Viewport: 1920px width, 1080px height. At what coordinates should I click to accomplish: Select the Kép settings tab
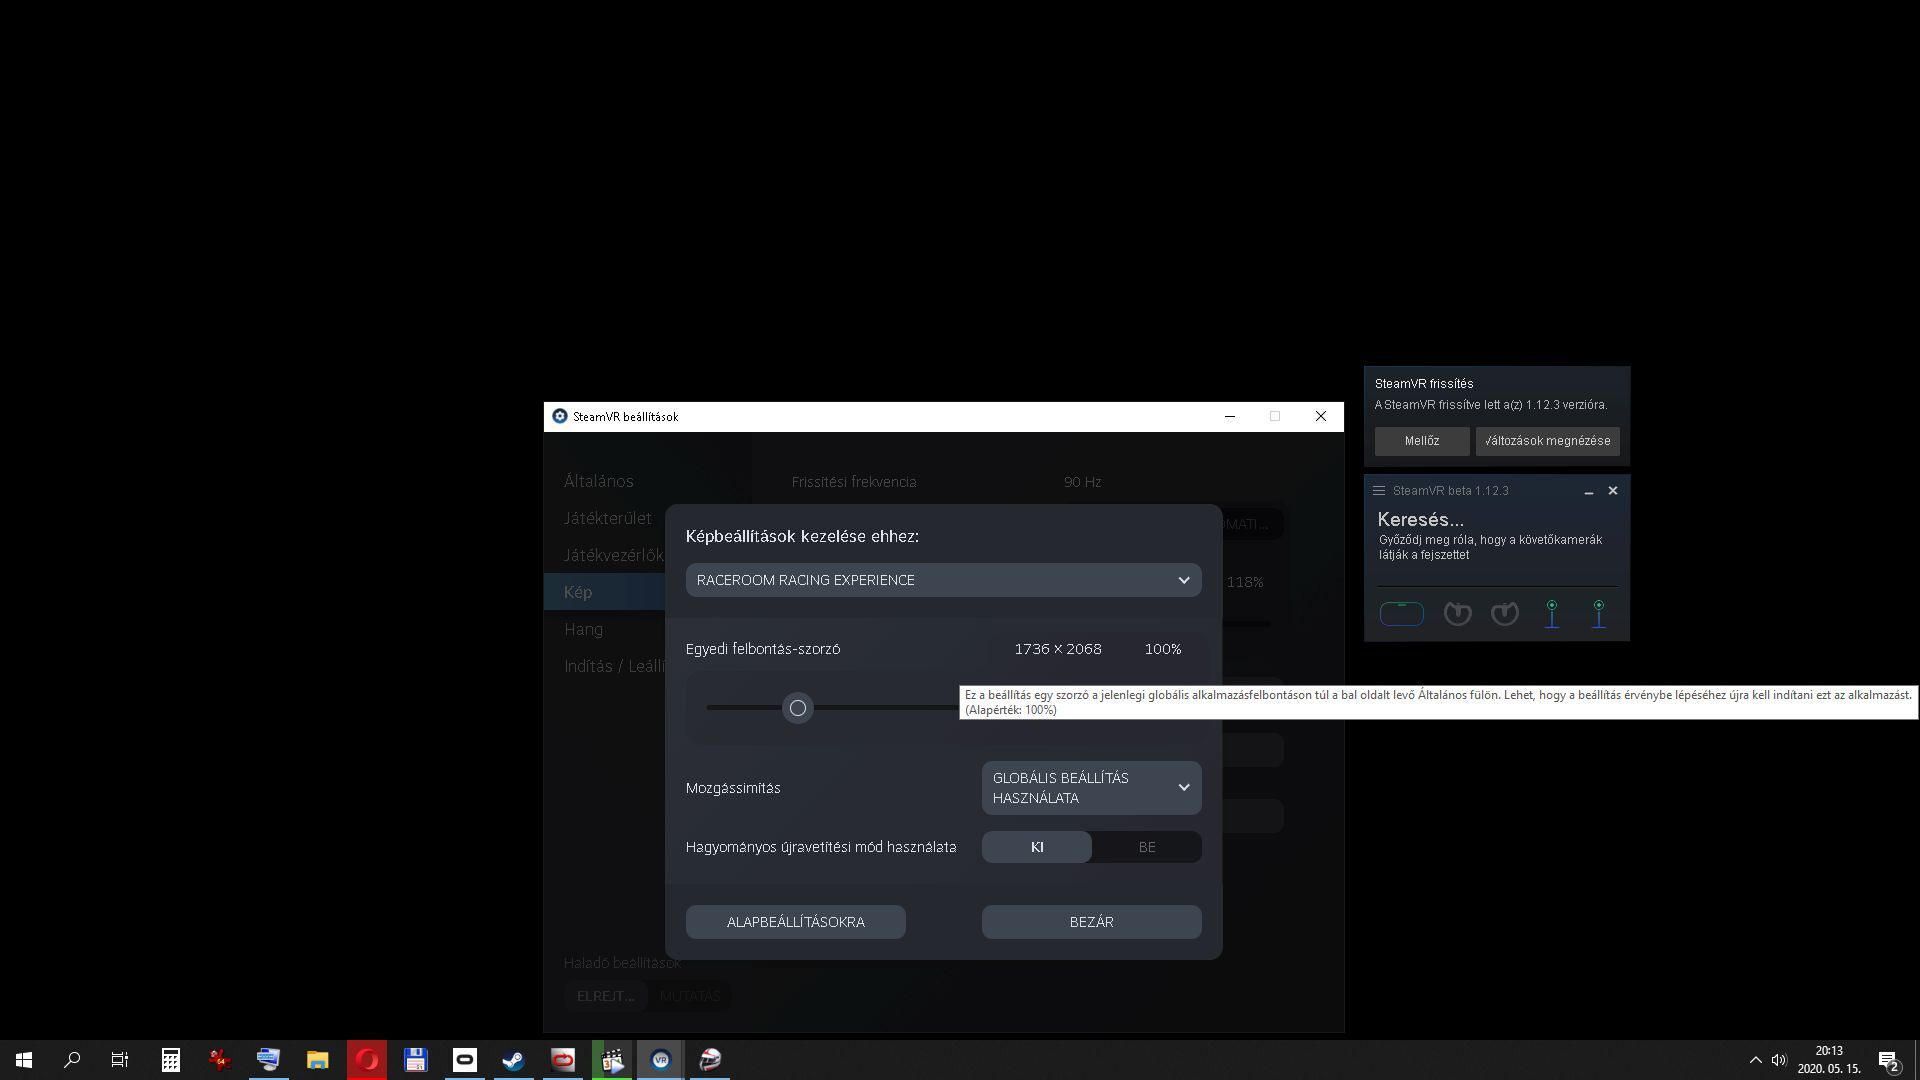pyautogui.click(x=604, y=592)
